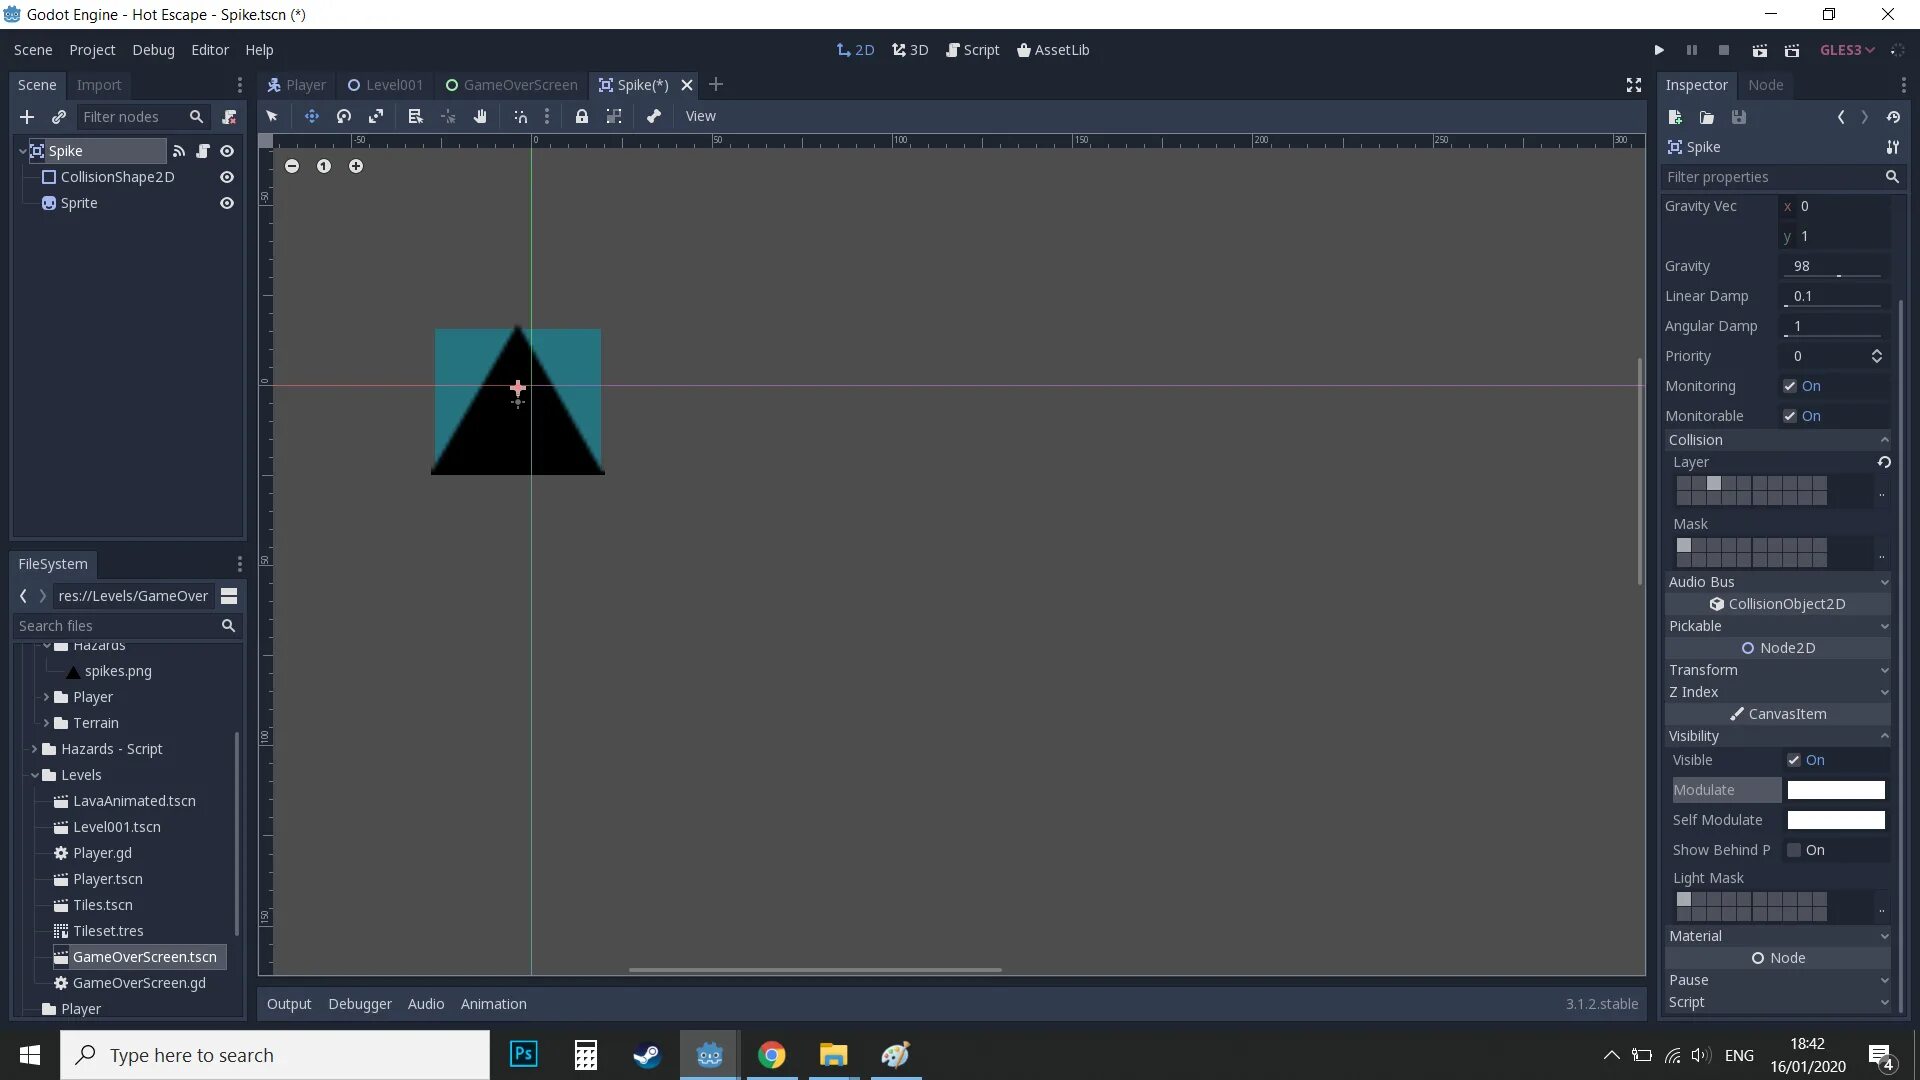Viewport: 1920px width, 1080px height.
Task: Expand the Z Index section
Action: [x=1778, y=692]
